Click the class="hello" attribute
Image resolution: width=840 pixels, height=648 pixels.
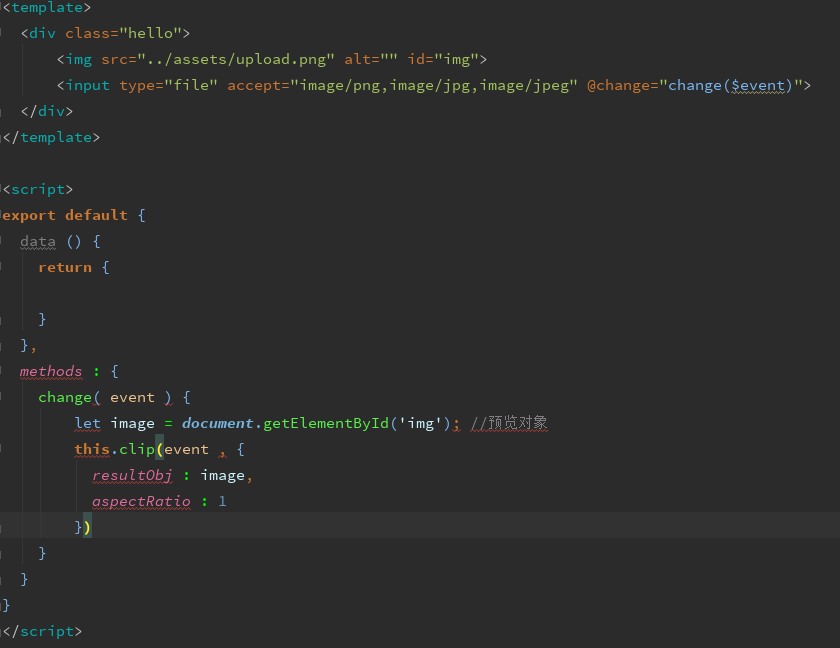[x=123, y=33]
